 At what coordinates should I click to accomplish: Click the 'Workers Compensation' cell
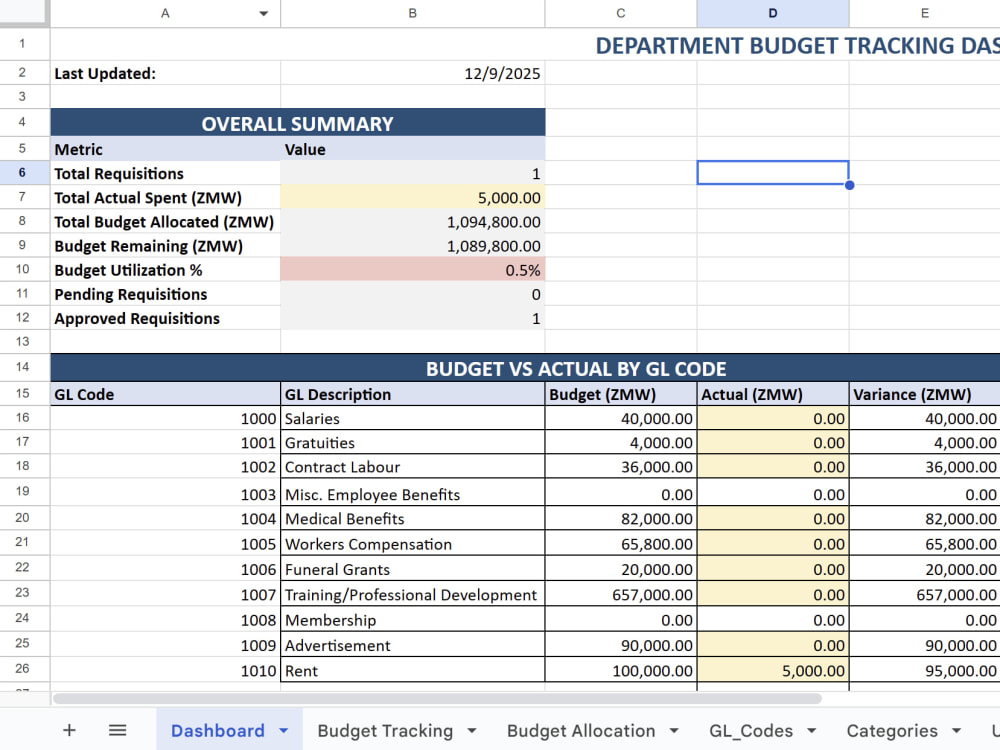tap(413, 544)
